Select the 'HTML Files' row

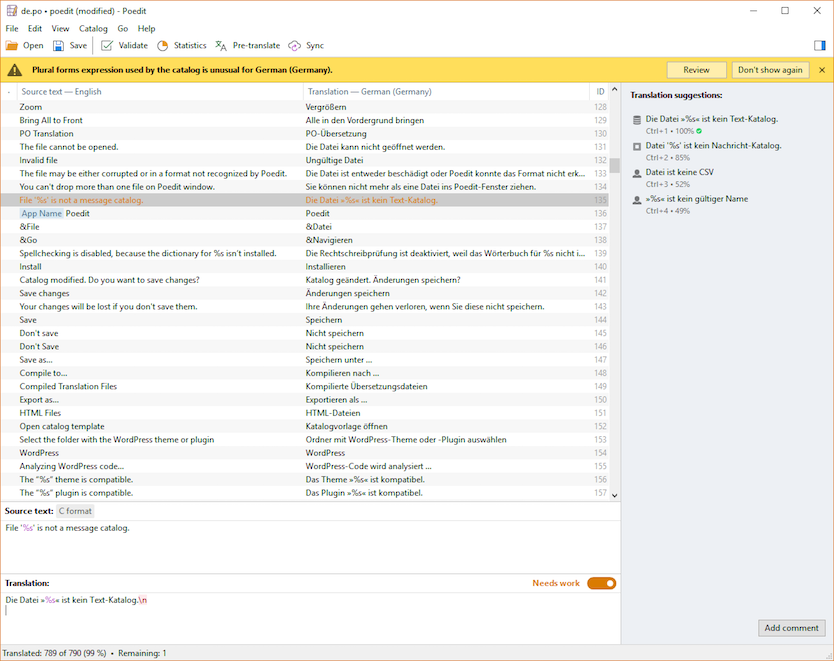(x=305, y=413)
